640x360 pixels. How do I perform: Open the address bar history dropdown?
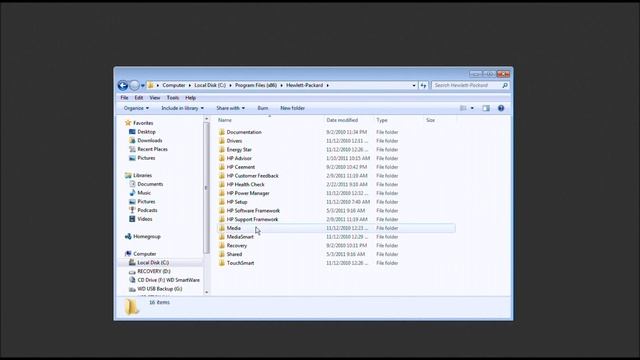coord(414,85)
